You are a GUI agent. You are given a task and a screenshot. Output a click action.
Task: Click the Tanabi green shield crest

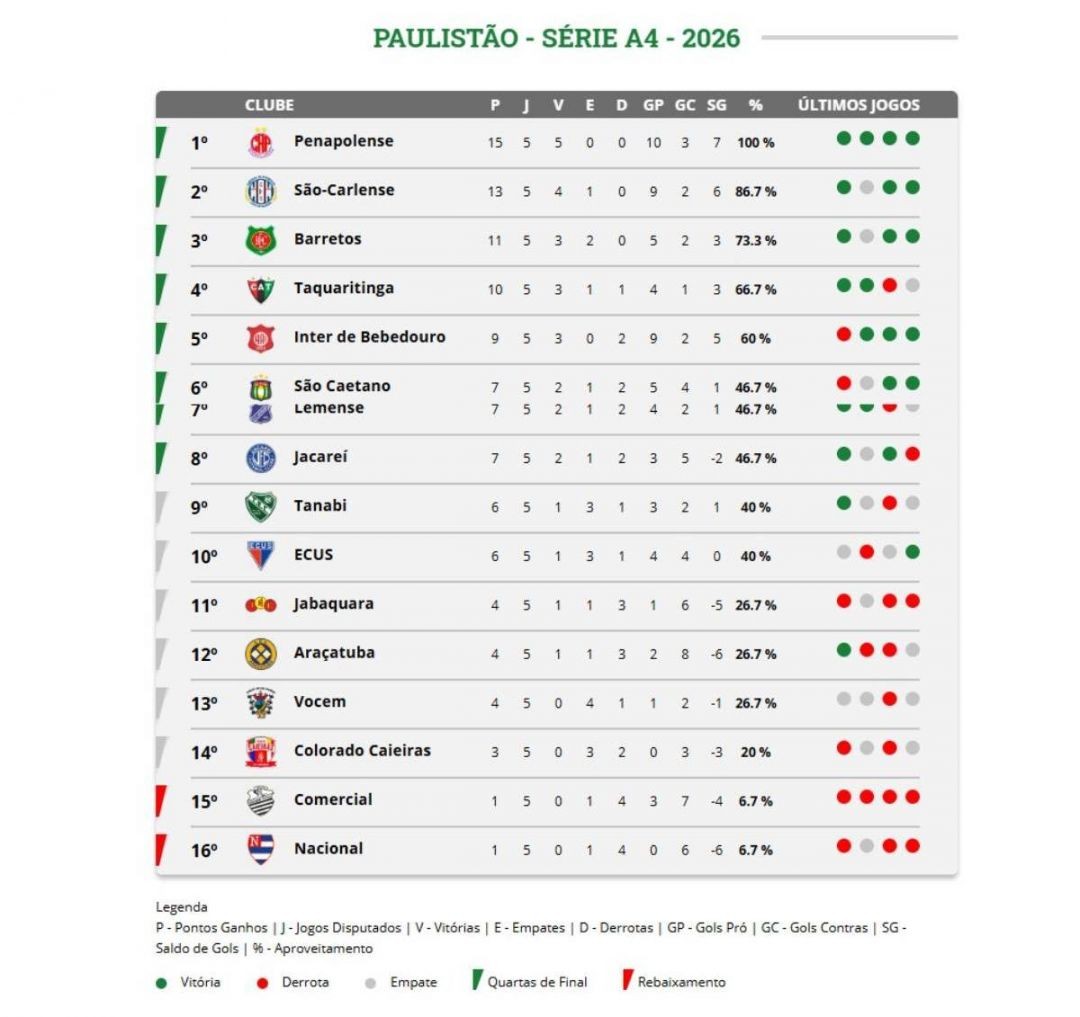pos(260,507)
